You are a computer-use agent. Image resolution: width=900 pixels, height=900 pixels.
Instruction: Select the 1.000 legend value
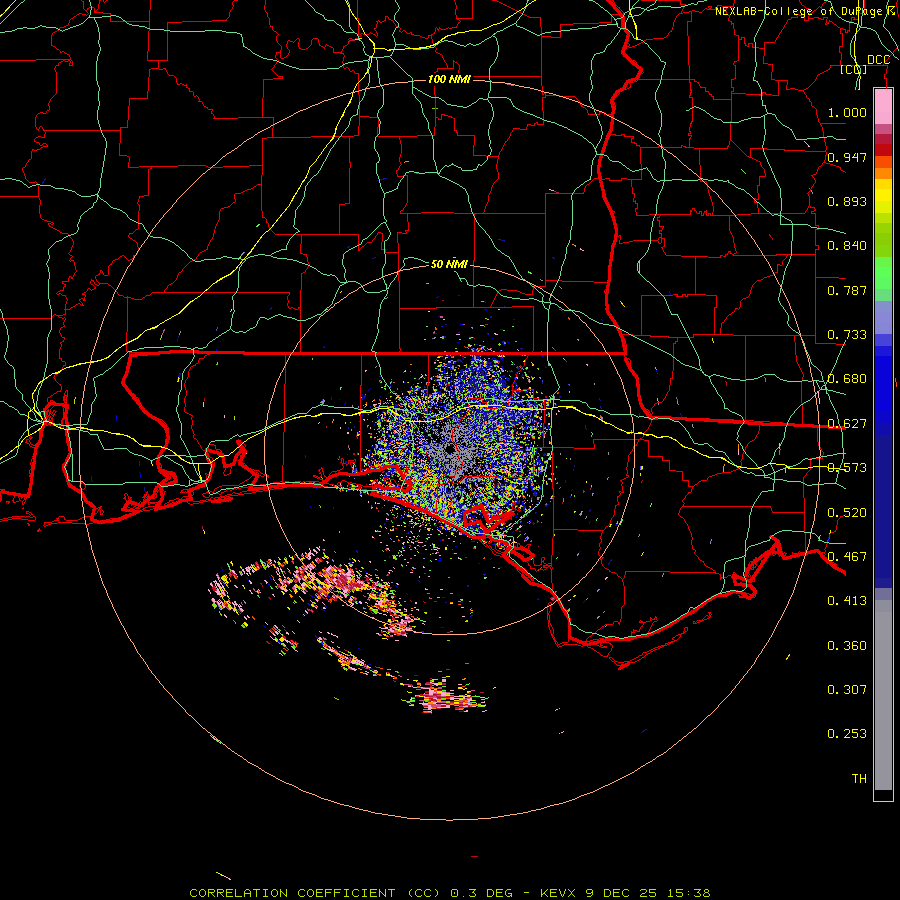click(x=847, y=112)
